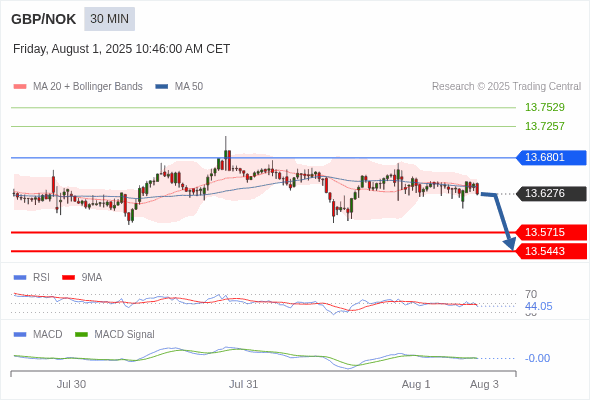Image resolution: width=590 pixels, height=400 pixels.
Task: Click the MA 50 legend label
Action: click(189, 87)
